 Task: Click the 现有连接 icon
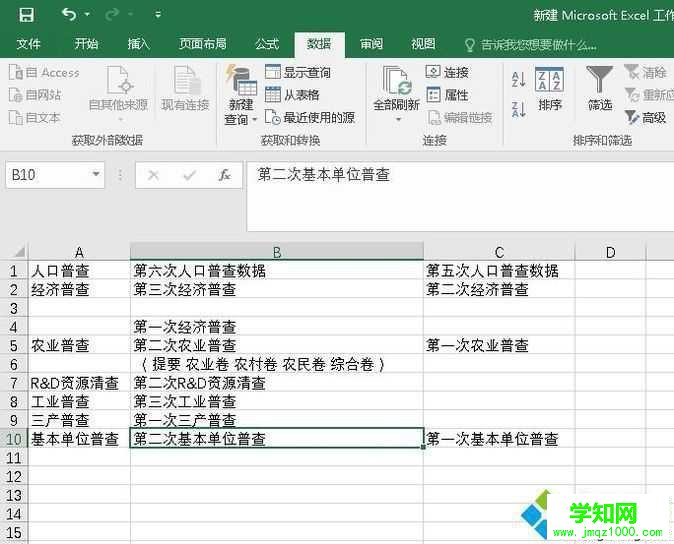tap(185, 88)
